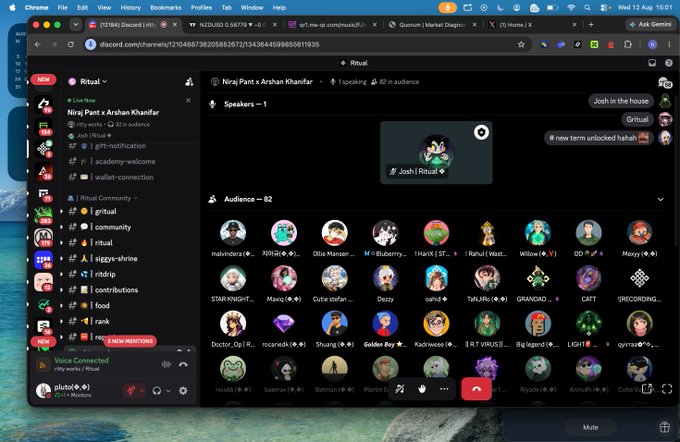
Task: Open the Bookmarks menu in menu bar
Action: tap(166, 7)
